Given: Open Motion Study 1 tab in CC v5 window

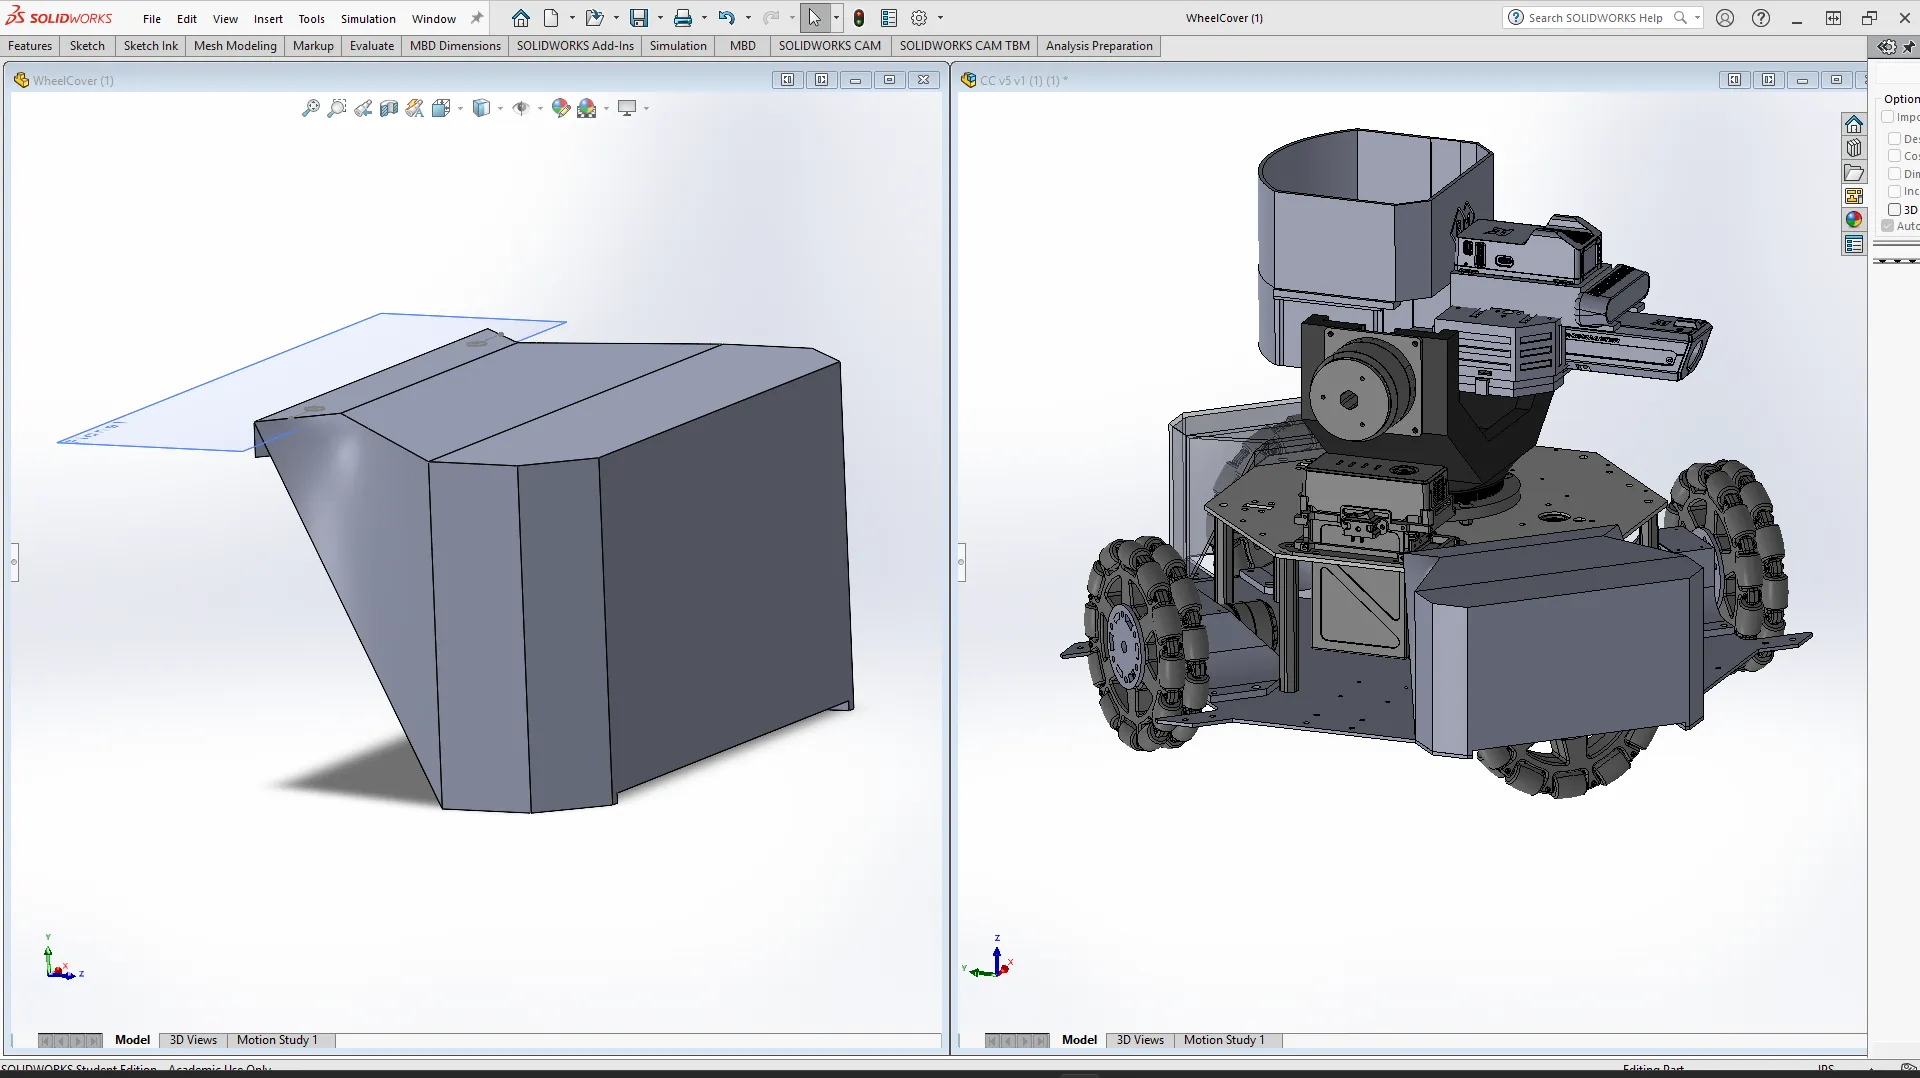Looking at the screenshot, I should [x=1224, y=1040].
